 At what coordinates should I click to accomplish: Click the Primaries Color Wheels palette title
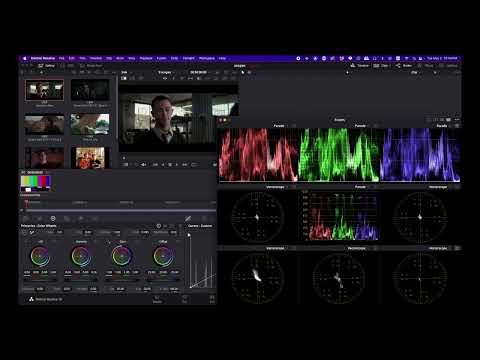pos(39,226)
